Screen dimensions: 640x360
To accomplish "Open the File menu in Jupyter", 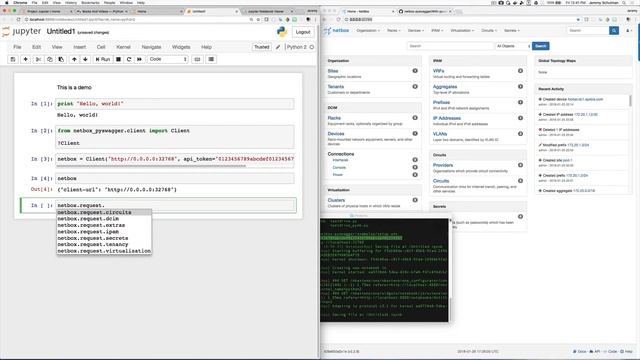I will 17,47.
